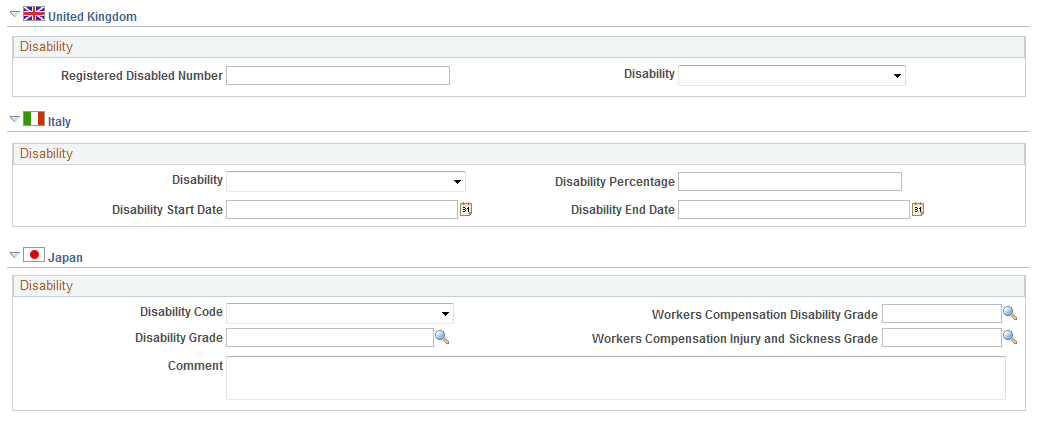Viewport: 1057px width, 423px height.
Task: Open the Disability Start Date calendar picker
Action: [x=466, y=210]
